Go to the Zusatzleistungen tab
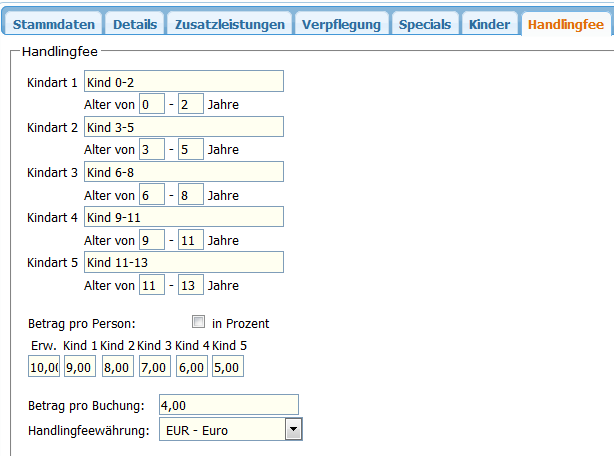Viewport: 614px width, 456px height. [x=230, y=24]
